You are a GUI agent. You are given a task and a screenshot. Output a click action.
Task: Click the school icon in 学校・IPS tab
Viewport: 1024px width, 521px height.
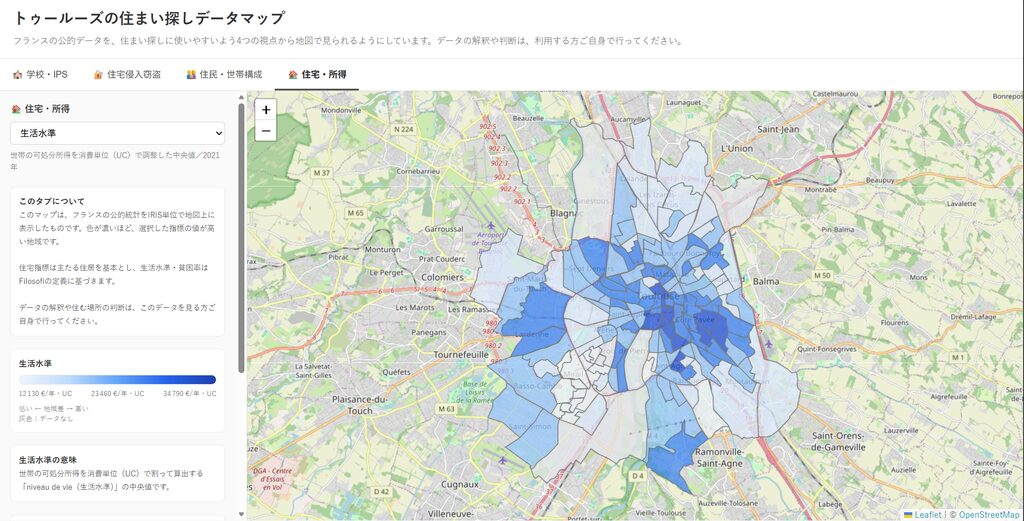pyautogui.click(x=17, y=74)
